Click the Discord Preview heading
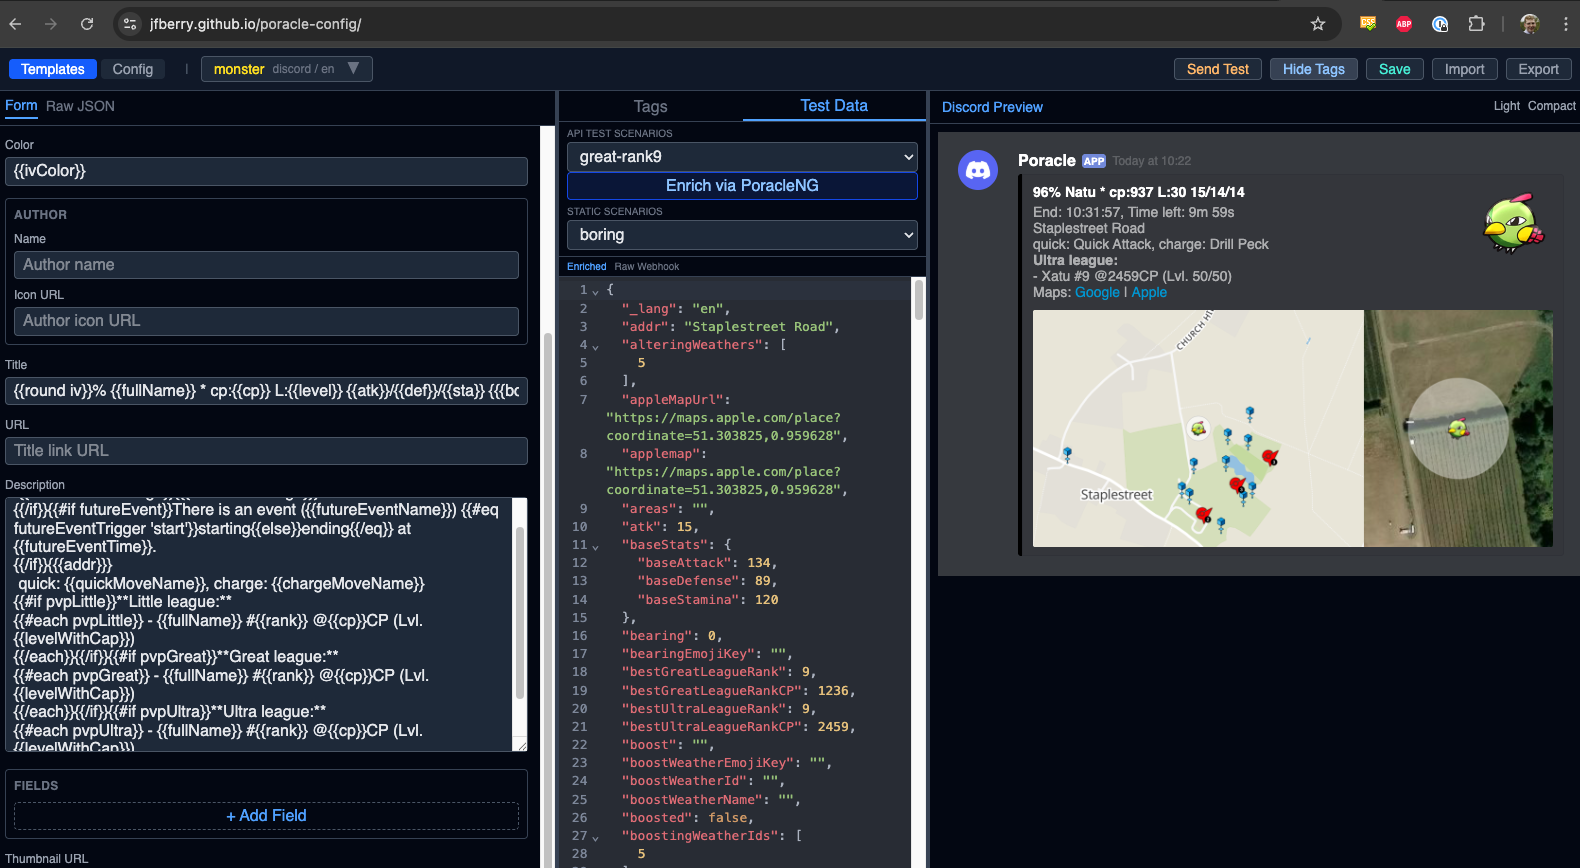Image resolution: width=1580 pixels, height=868 pixels. pos(992,107)
